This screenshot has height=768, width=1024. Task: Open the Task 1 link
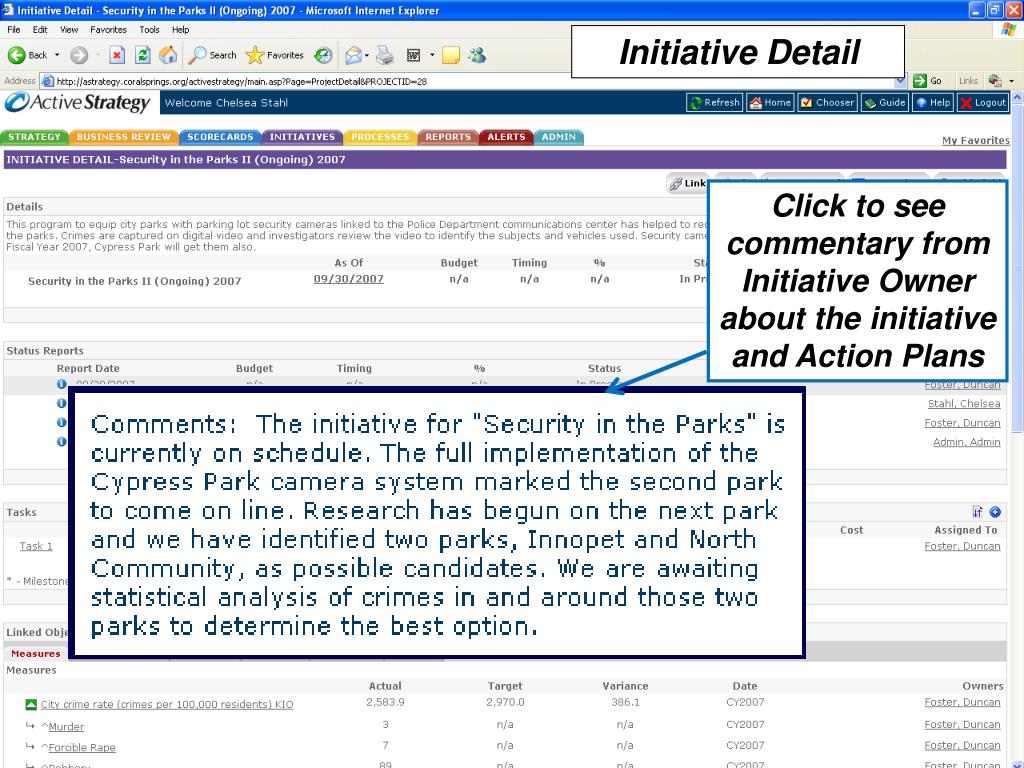point(36,546)
